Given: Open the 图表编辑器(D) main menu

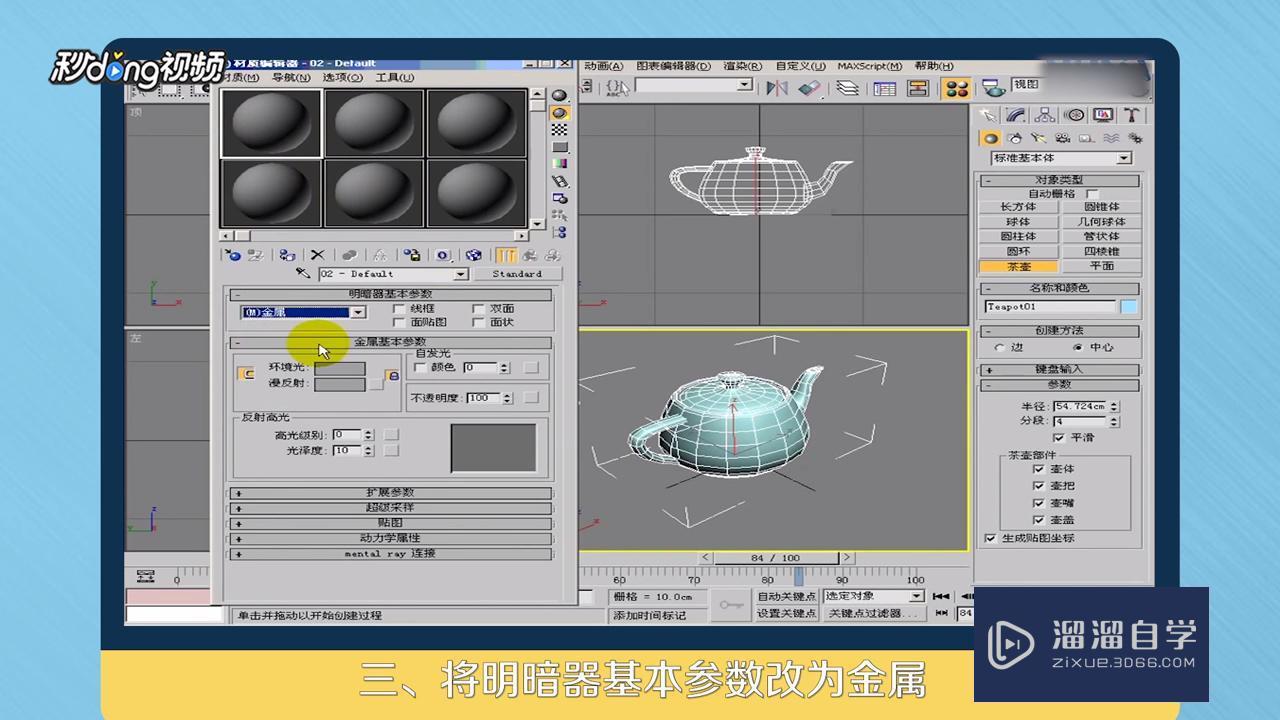Looking at the screenshot, I should pyautogui.click(x=673, y=66).
